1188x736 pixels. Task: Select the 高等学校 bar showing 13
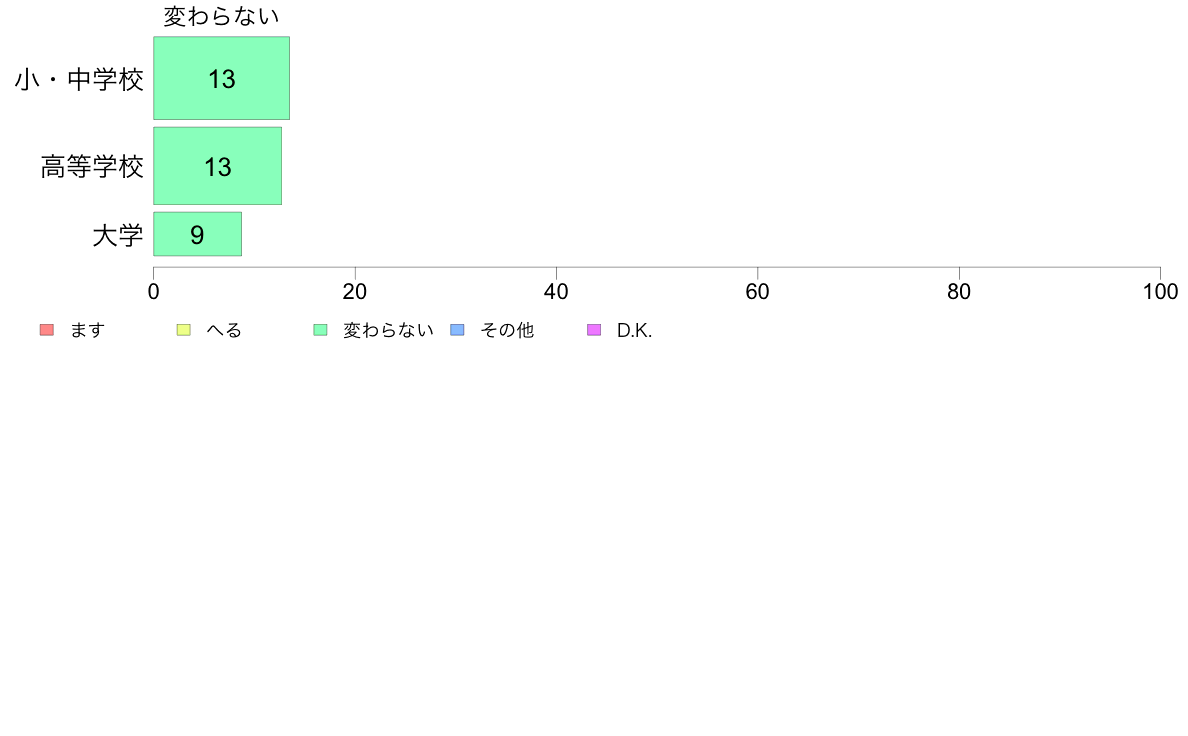pyautogui.click(x=217, y=166)
